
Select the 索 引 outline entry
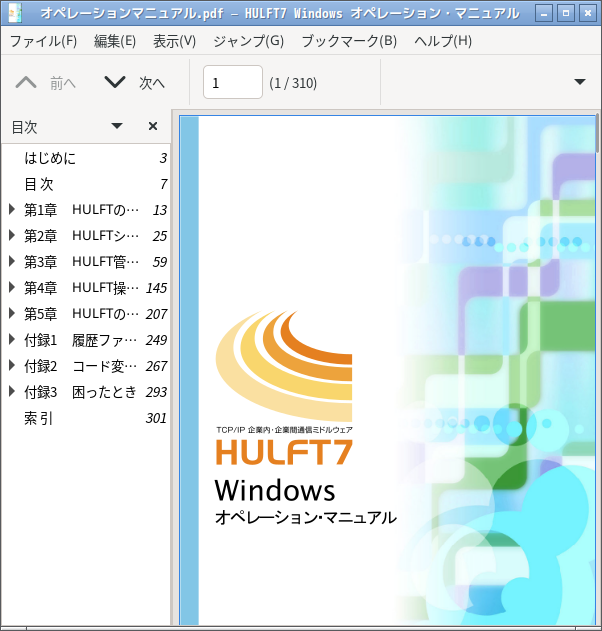(x=85, y=418)
